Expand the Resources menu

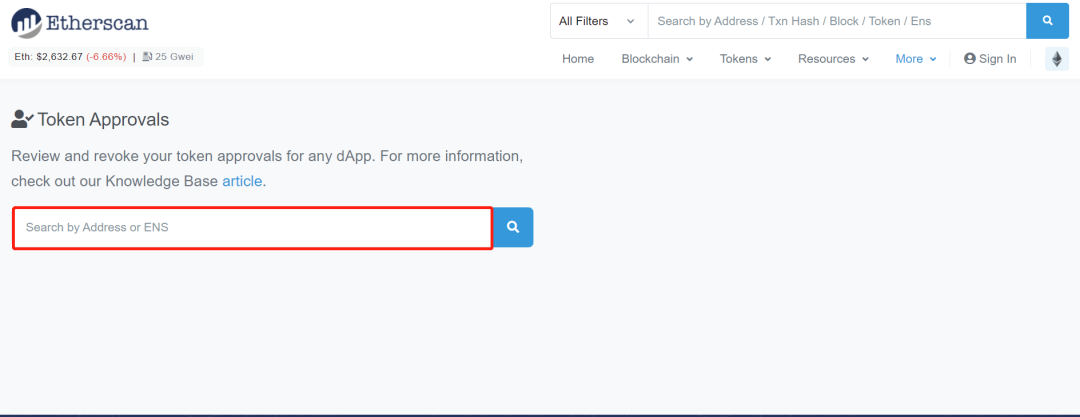pyautogui.click(x=833, y=59)
